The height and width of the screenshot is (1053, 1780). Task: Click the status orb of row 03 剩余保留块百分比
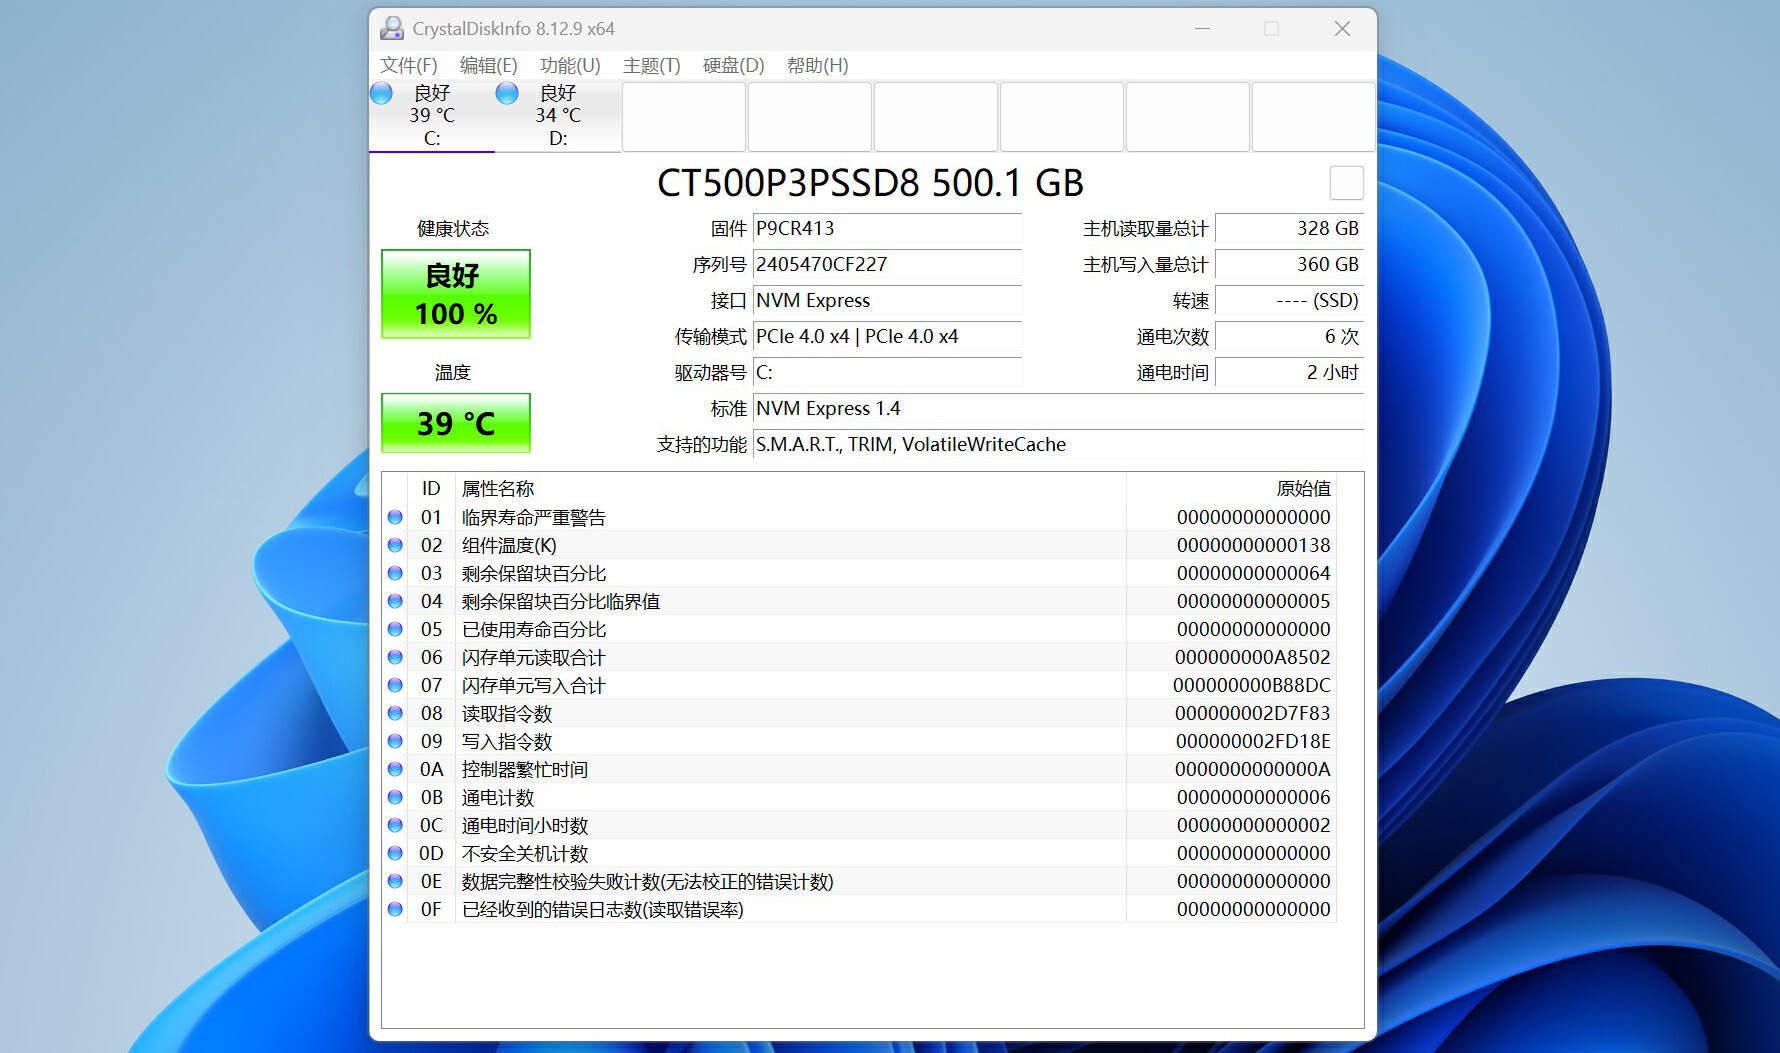coord(395,573)
